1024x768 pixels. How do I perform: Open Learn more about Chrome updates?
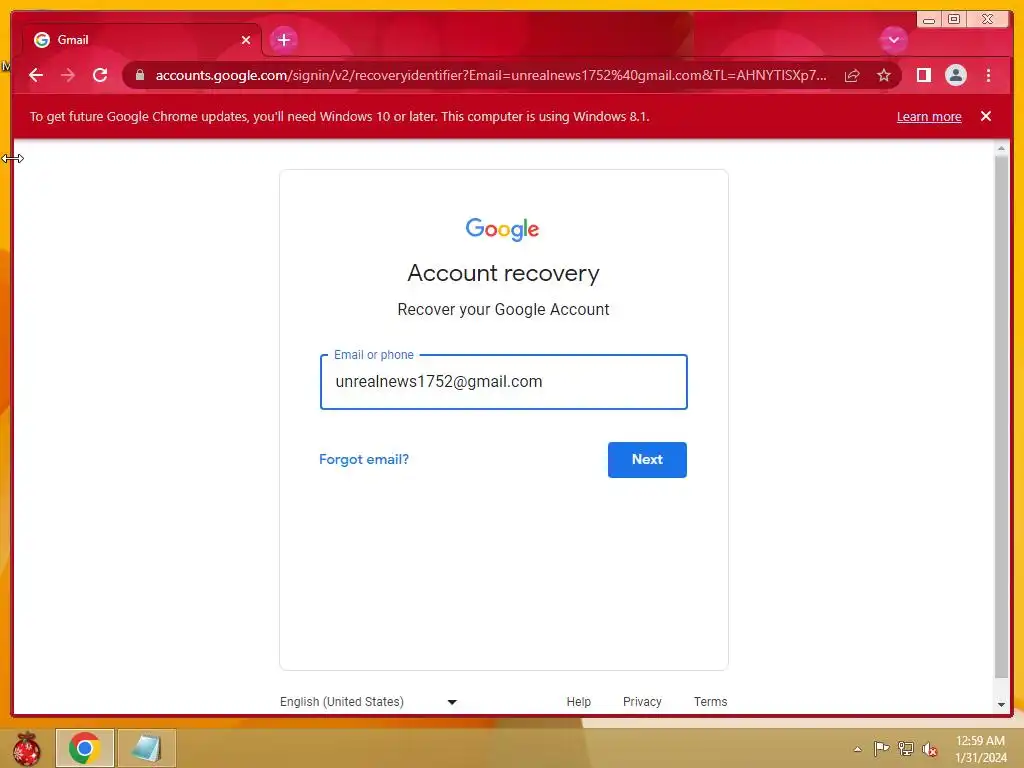click(x=929, y=116)
